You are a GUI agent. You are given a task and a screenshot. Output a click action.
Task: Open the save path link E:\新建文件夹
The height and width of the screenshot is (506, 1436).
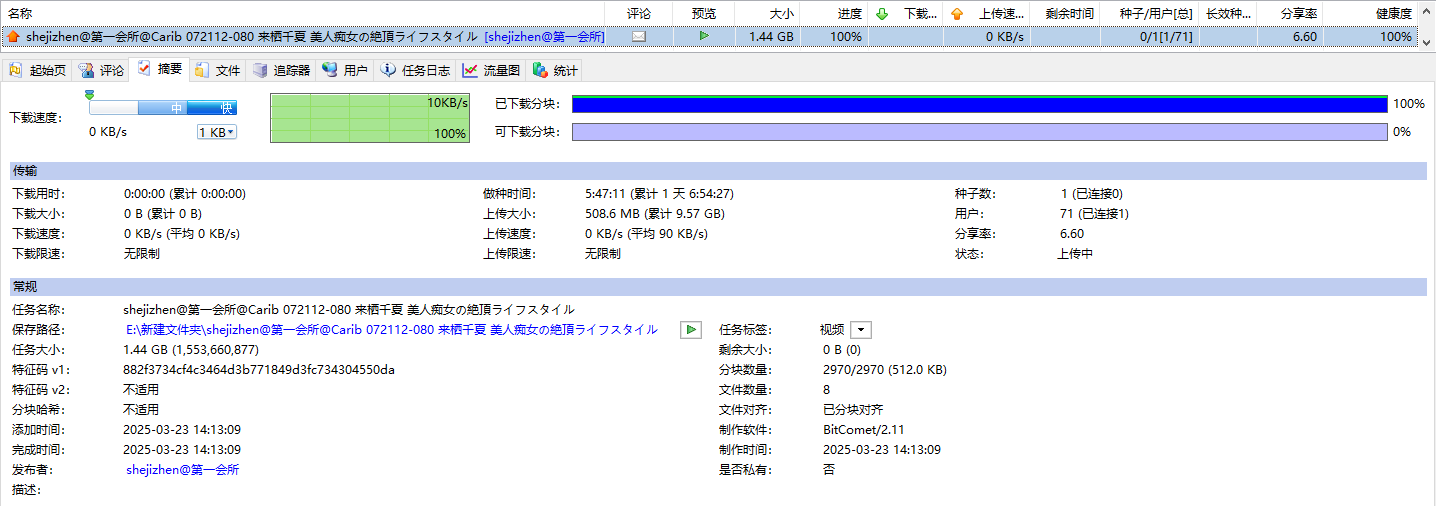392,329
